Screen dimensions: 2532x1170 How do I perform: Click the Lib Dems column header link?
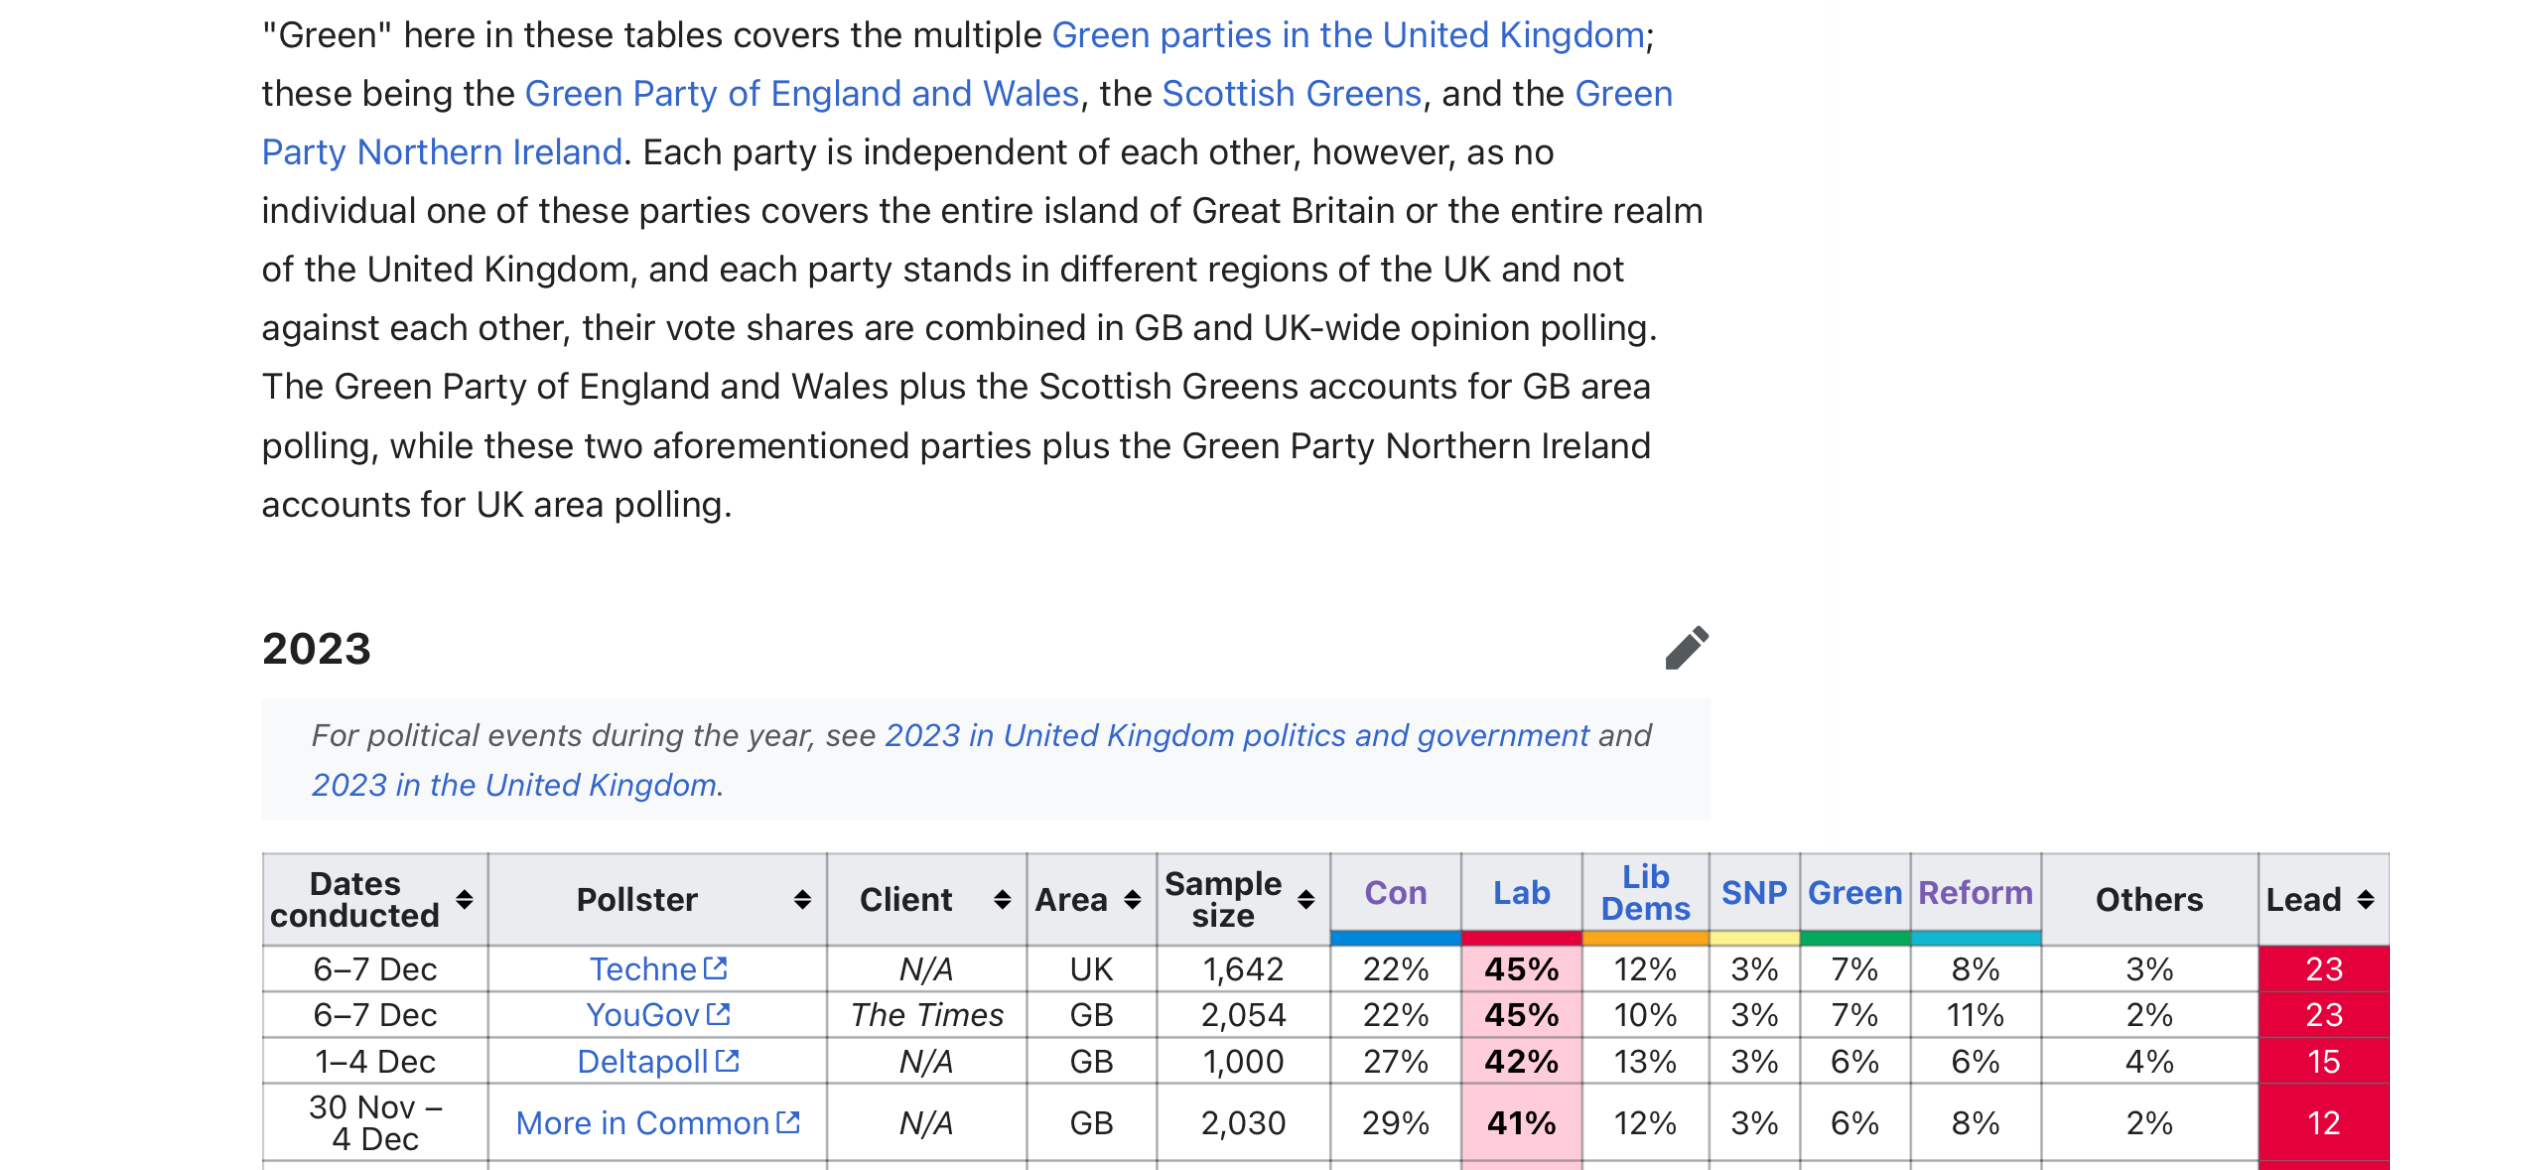click(x=1645, y=892)
